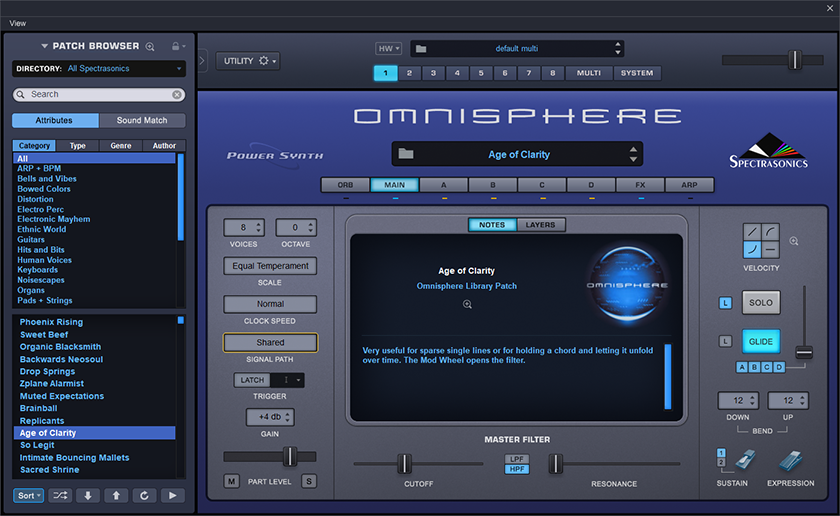The height and width of the screenshot is (516, 840).
Task: Click the Expression pedal icon
Action: (x=791, y=461)
